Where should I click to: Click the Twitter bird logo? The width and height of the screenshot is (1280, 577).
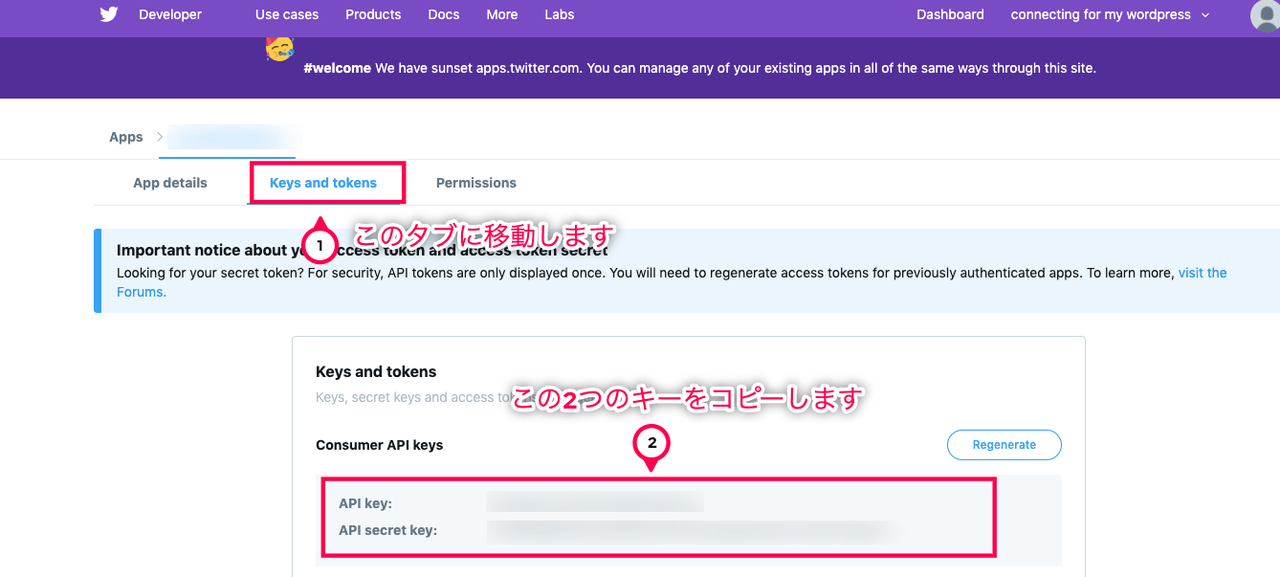pyautogui.click(x=109, y=14)
